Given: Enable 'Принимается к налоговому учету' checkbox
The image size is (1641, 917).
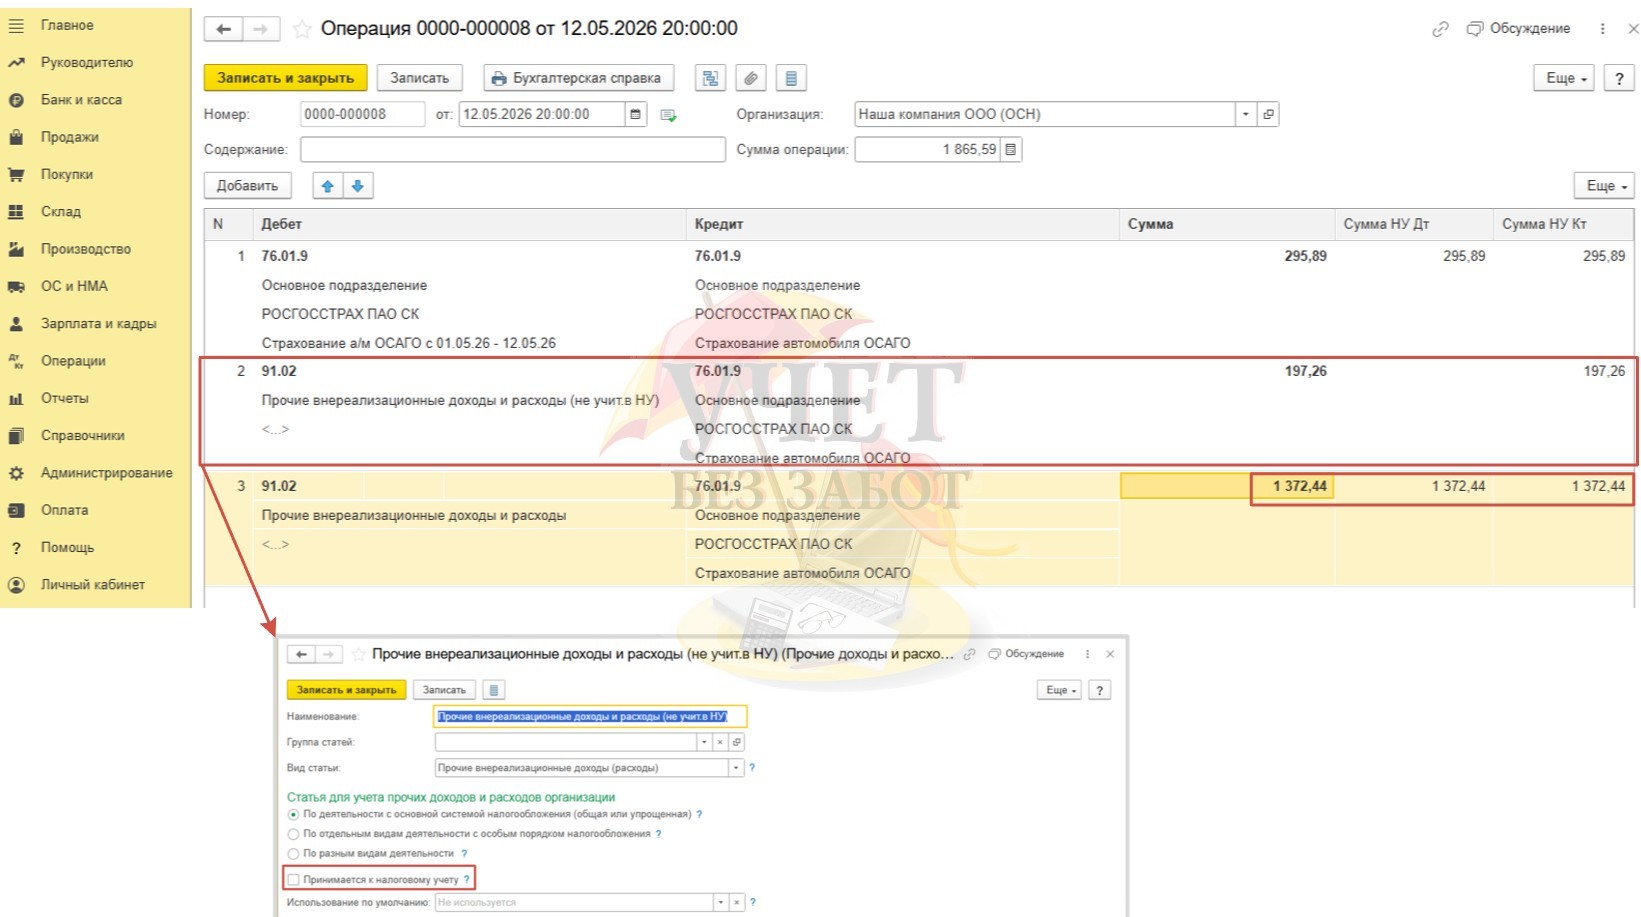Looking at the screenshot, I should tap(294, 880).
